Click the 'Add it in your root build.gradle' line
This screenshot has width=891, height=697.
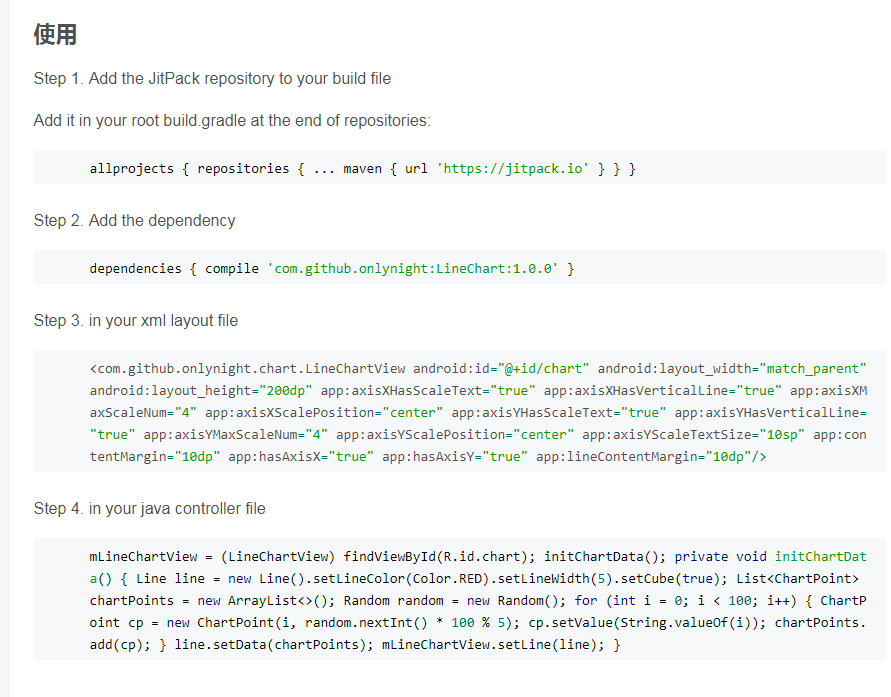232,120
